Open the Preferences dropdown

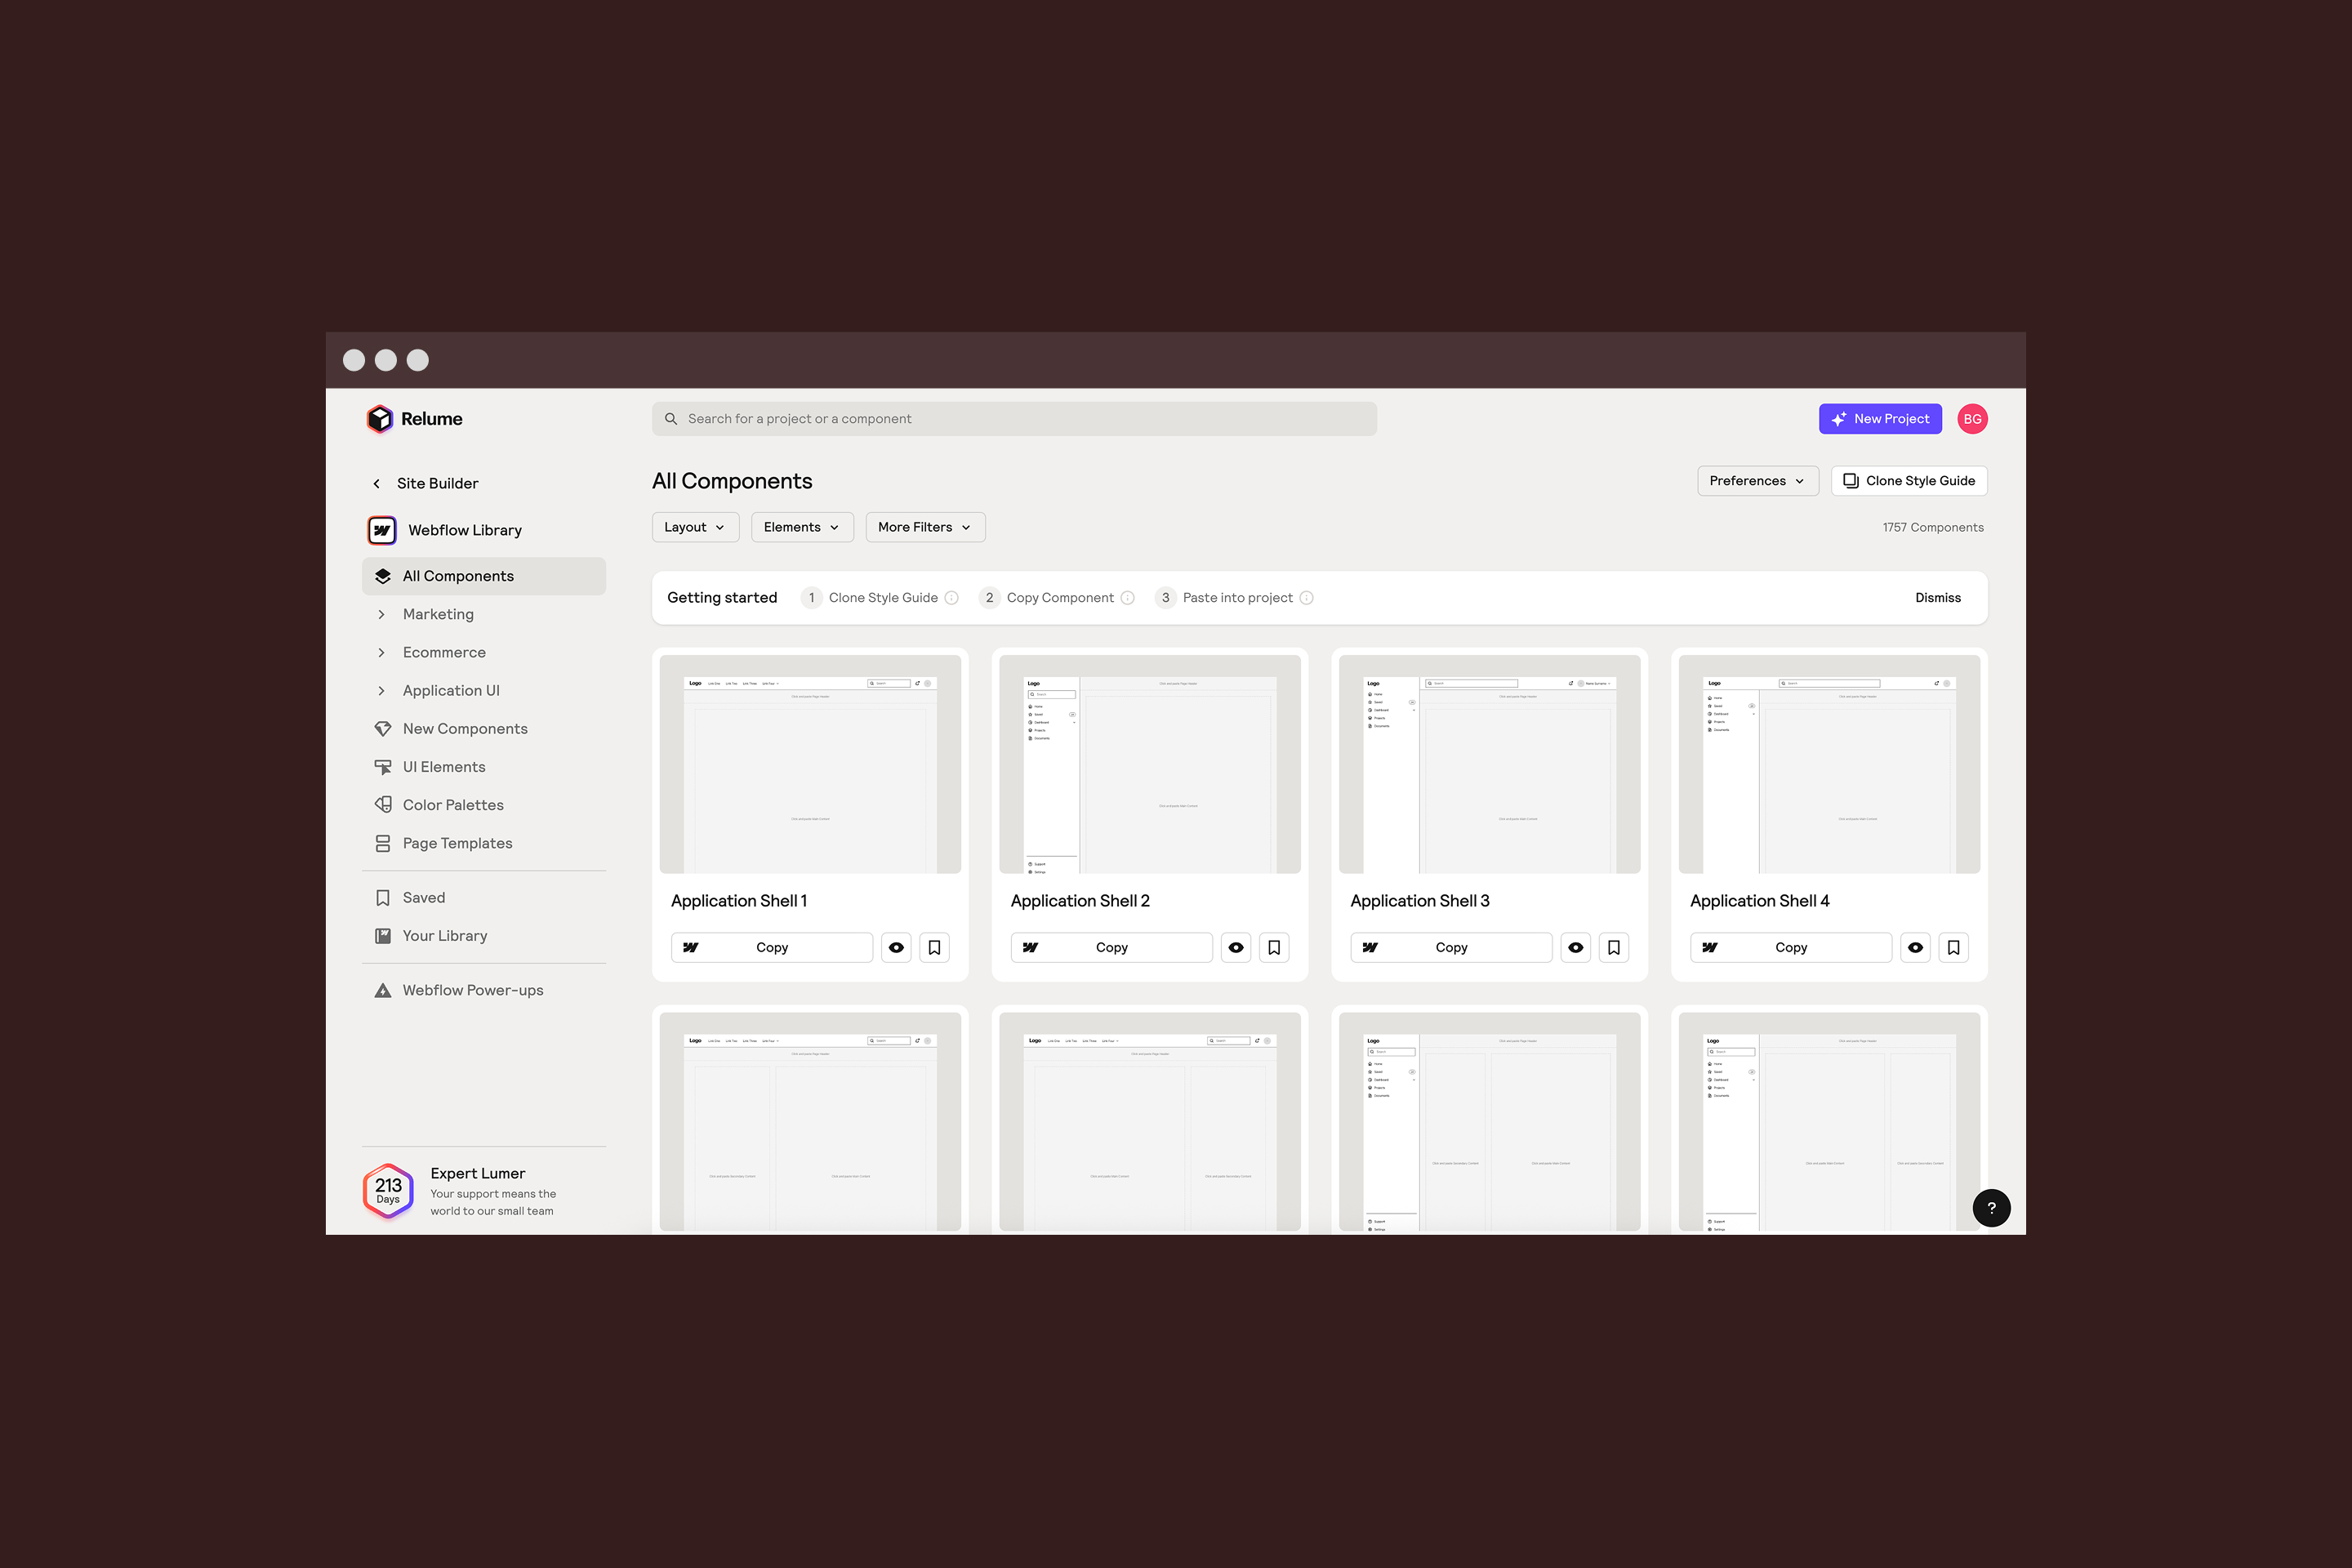[1757, 481]
